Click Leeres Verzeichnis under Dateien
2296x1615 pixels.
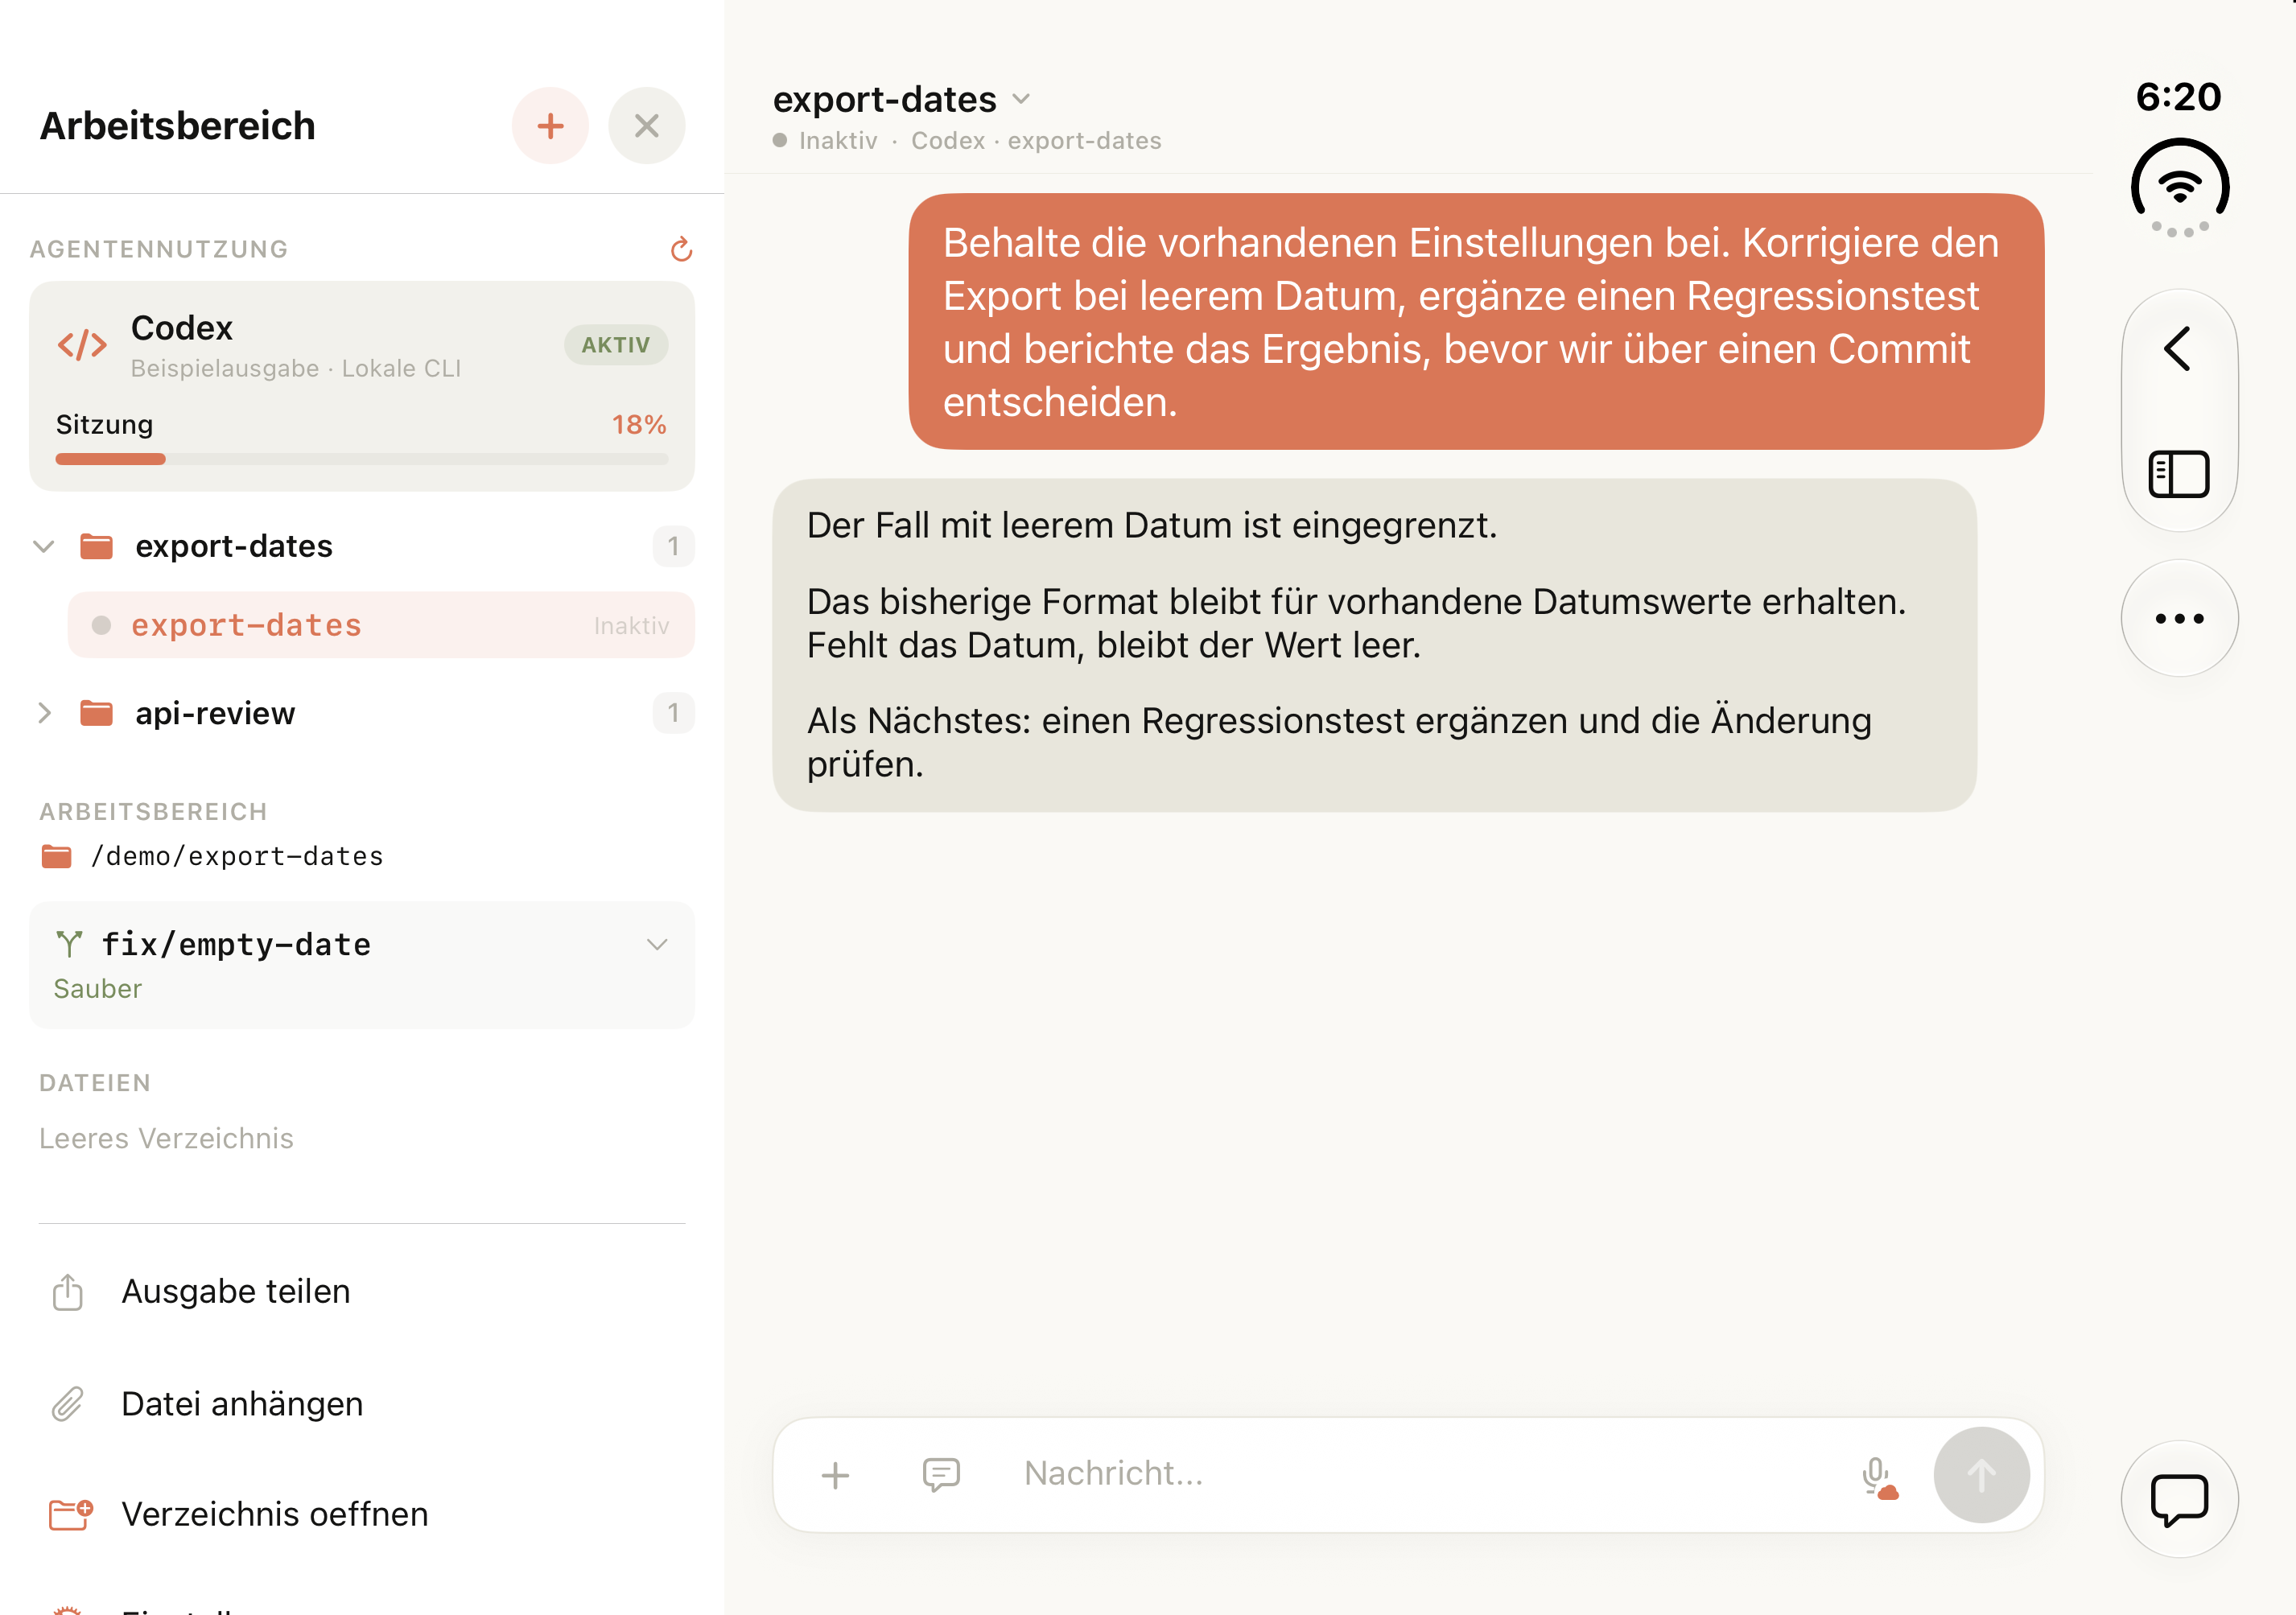pyautogui.click(x=166, y=1138)
